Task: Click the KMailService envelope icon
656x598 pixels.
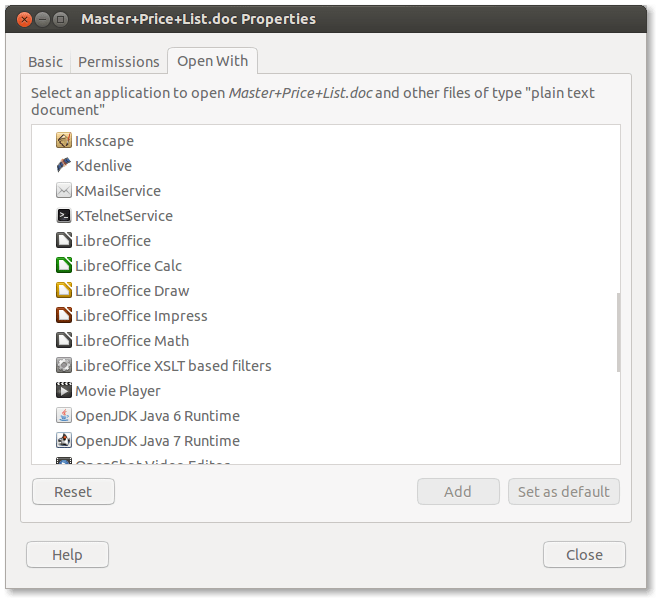Action: click(64, 190)
